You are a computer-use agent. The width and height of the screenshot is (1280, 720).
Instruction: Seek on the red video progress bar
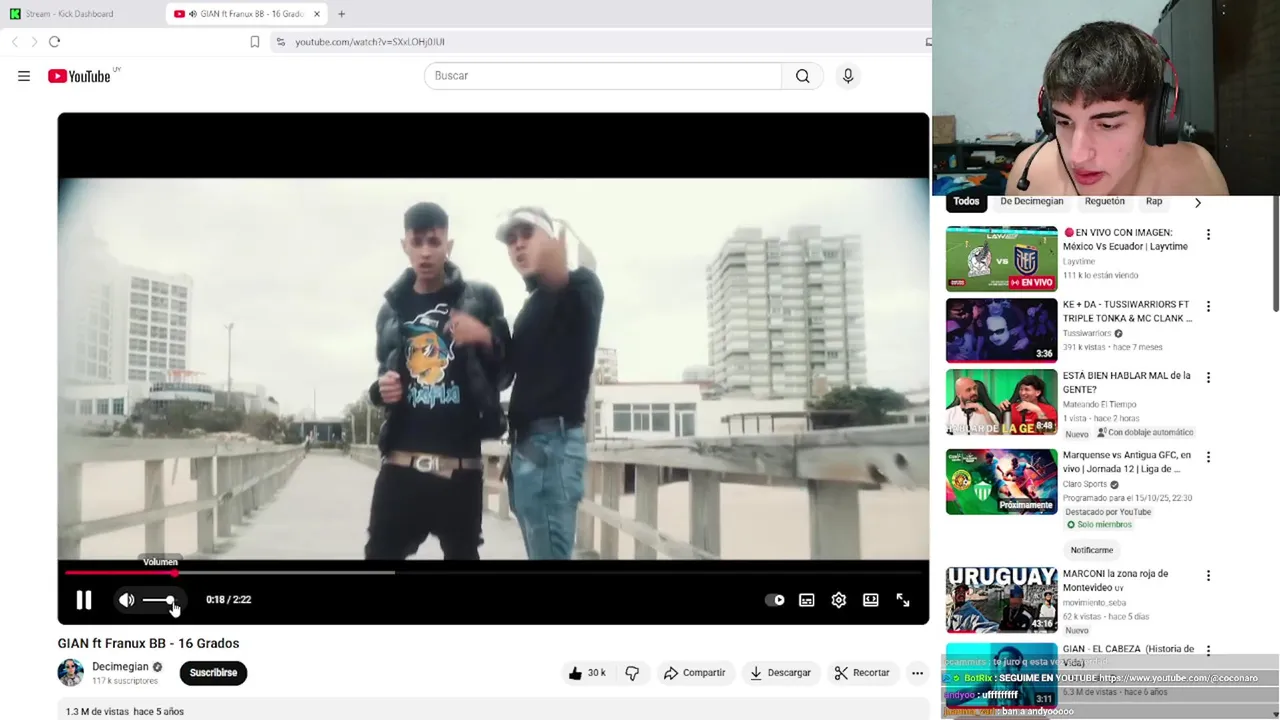pyautogui.click(x=492, y=573)
